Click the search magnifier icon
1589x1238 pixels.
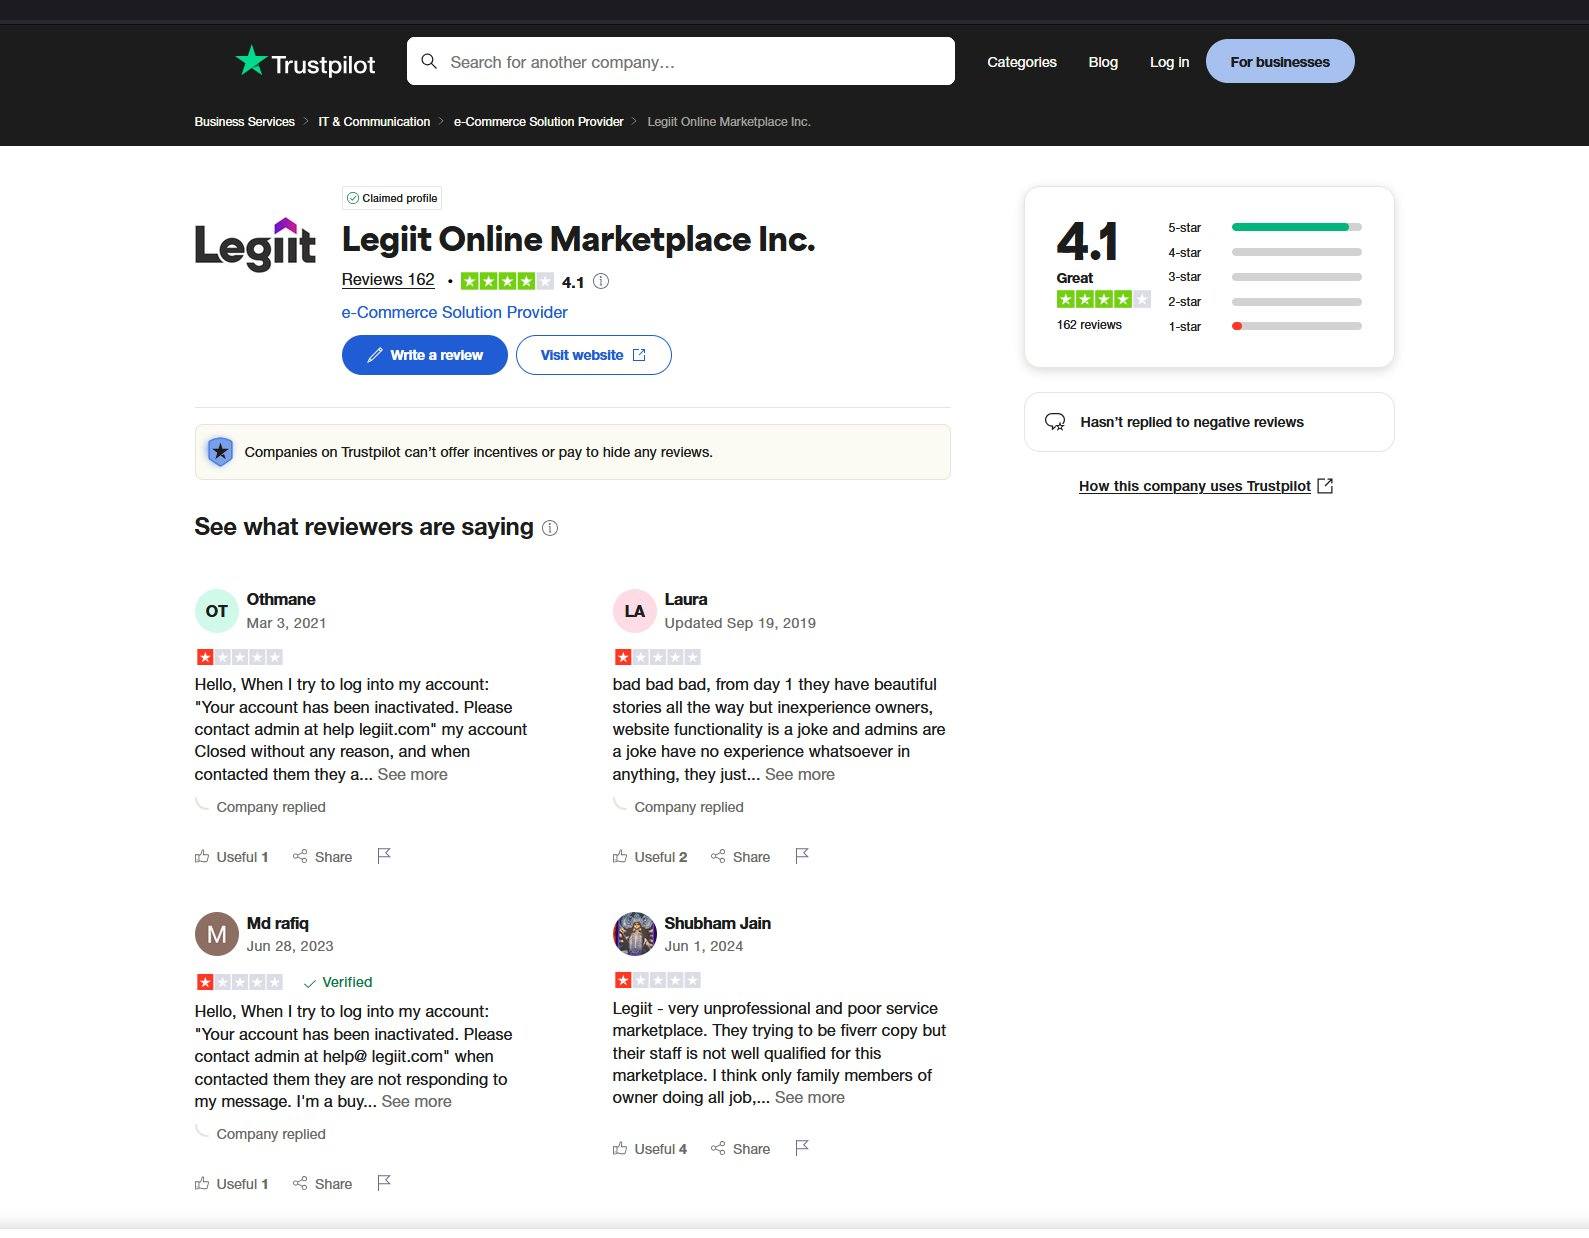click(x=429, y=61)
